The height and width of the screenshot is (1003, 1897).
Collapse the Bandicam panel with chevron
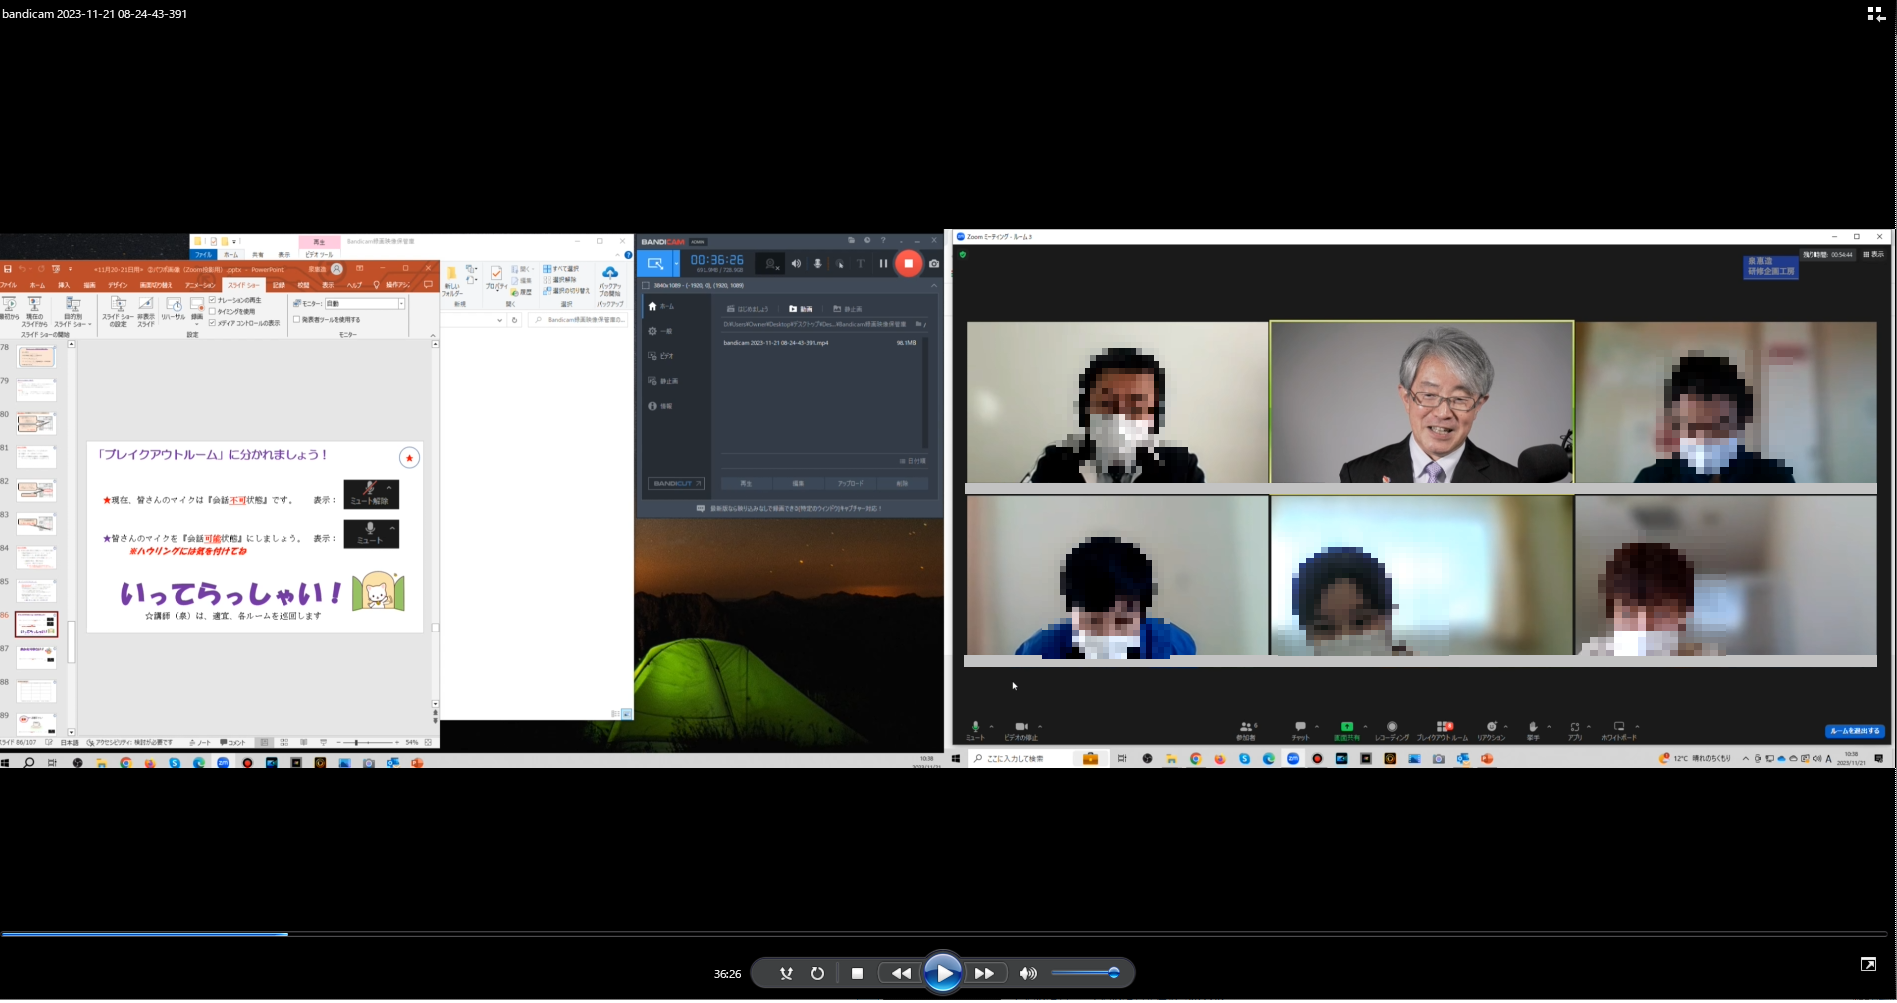934,286
